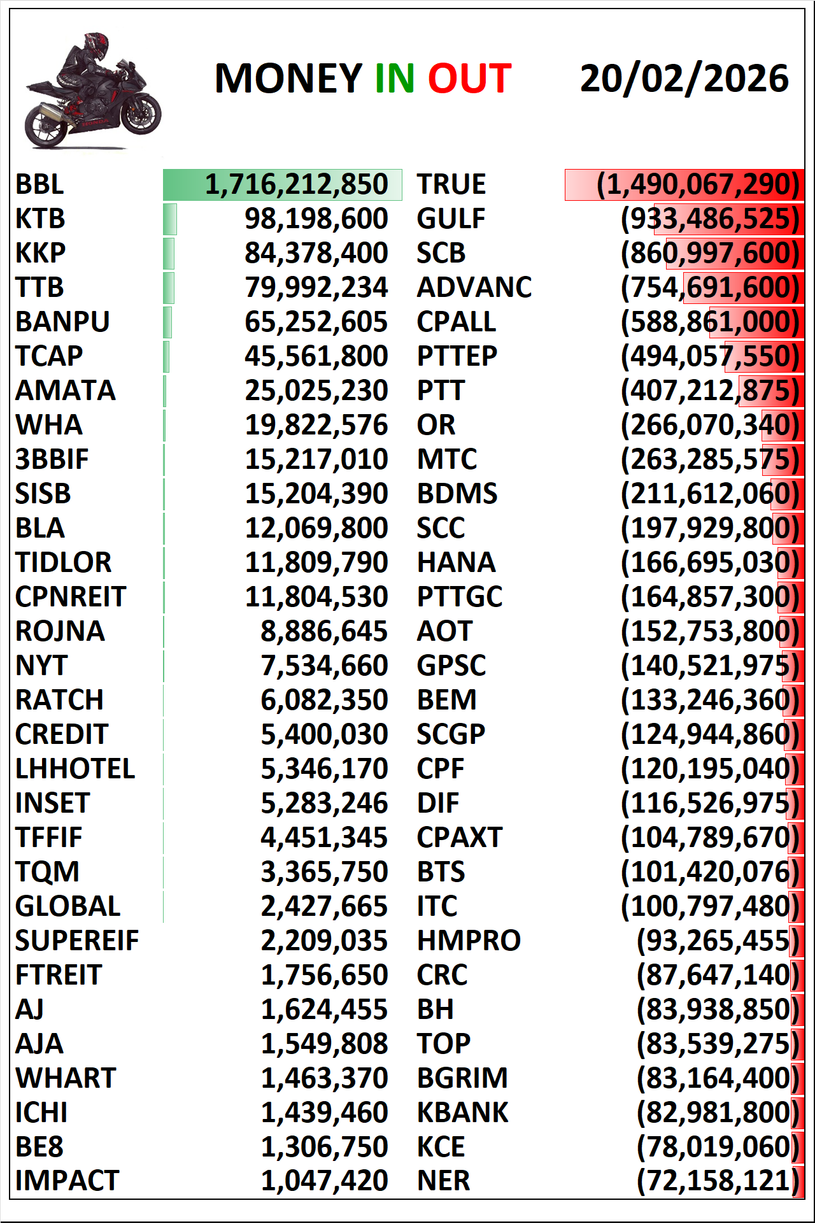
Task: Click the NER outflow value
Action: click(x=719, y=1181)
